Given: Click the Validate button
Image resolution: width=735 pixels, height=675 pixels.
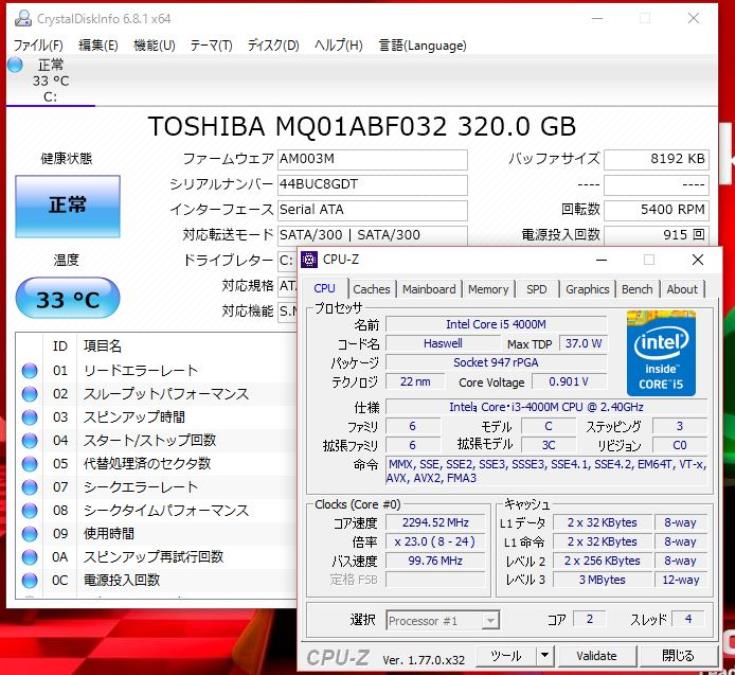Looking at the screenshot, I should point(597,656).
